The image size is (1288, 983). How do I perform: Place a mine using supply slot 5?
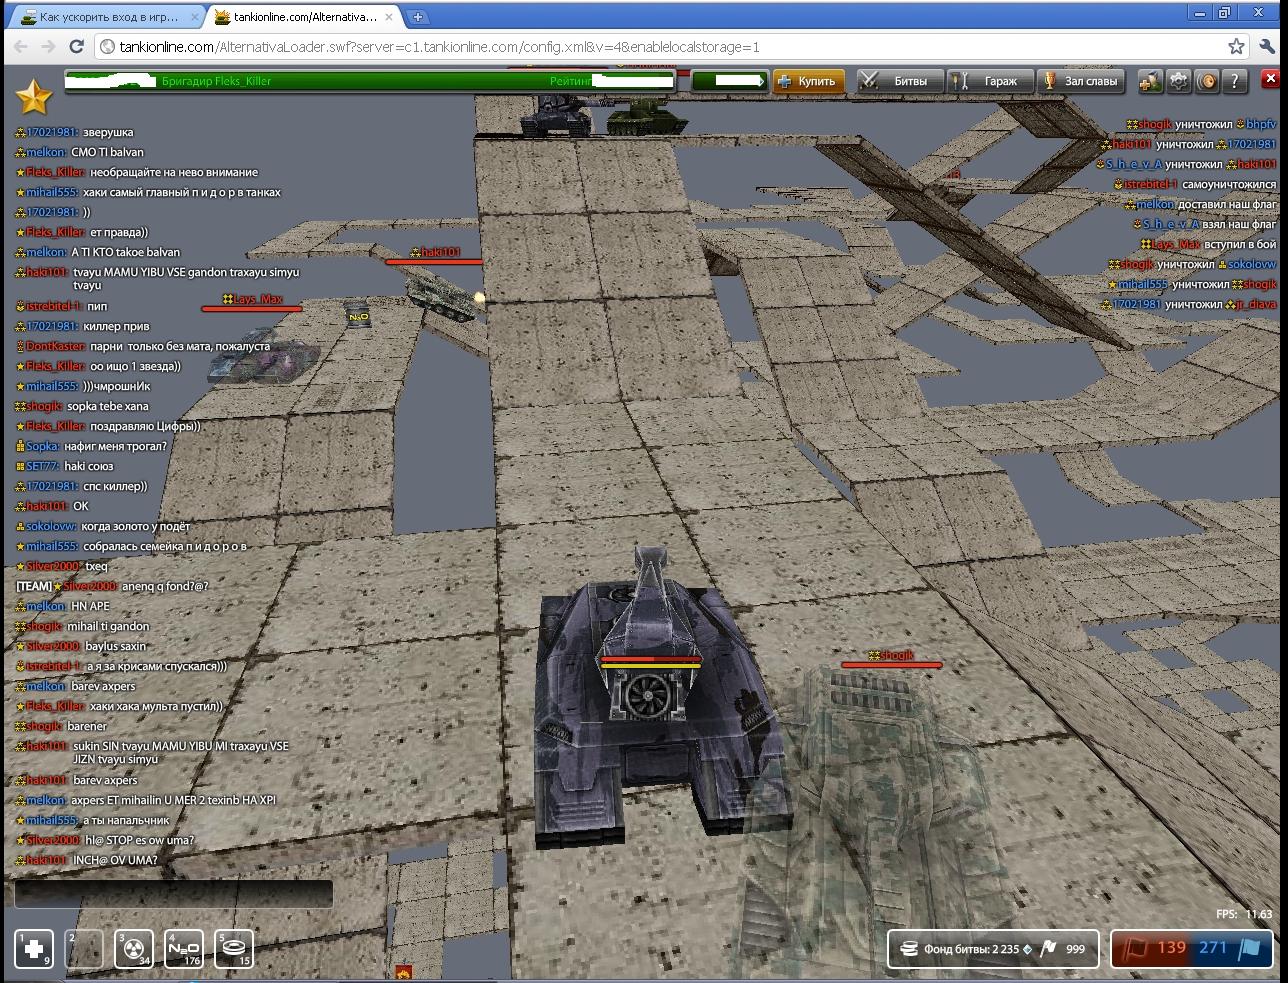click(234, 948)
